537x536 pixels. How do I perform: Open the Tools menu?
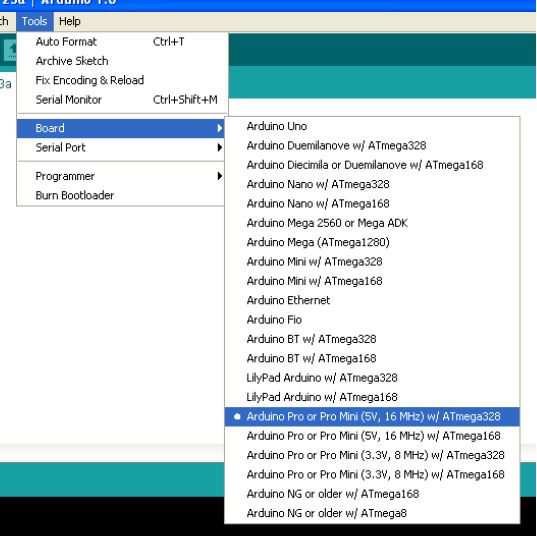pos(34,22)
